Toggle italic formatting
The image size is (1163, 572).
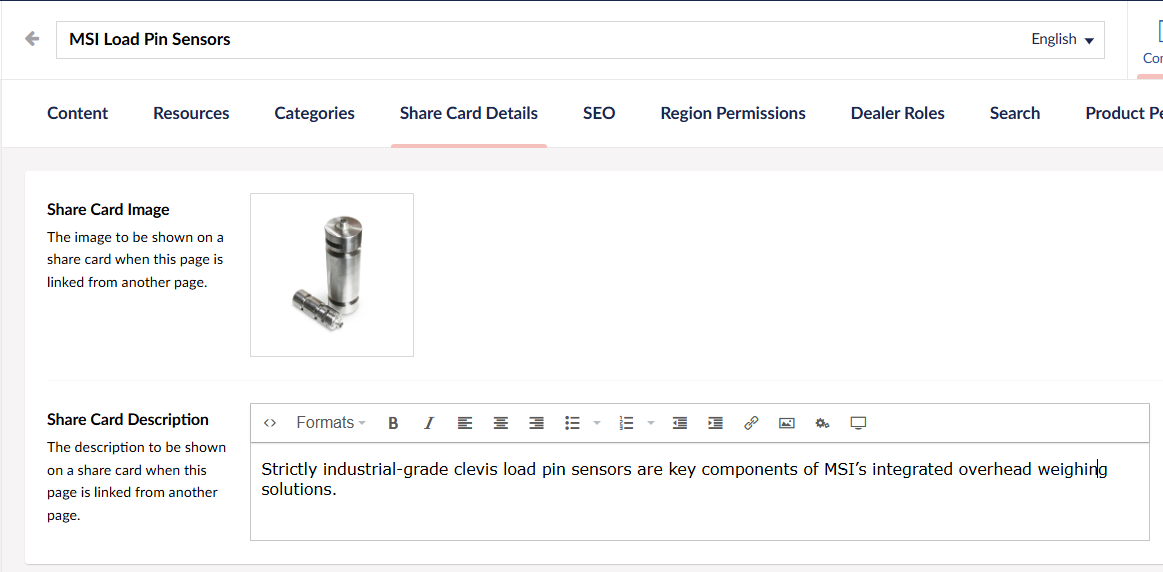[429, 423]
